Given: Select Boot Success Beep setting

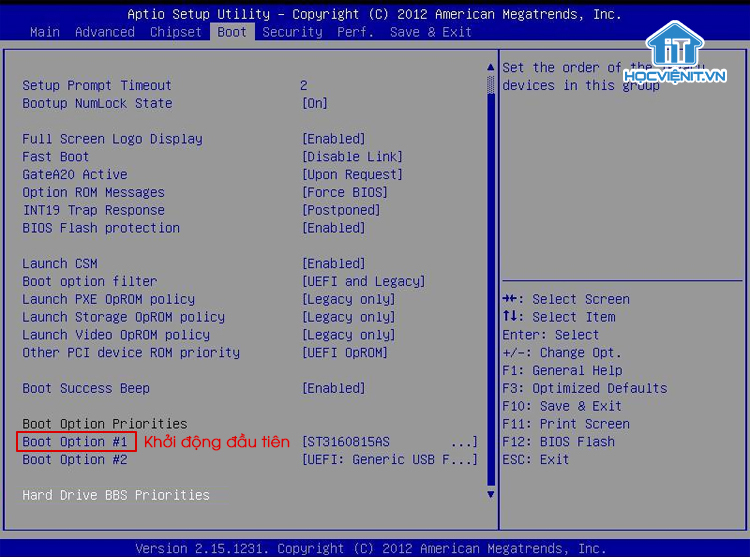Looking at the screenshot, I should pos(86,388).
